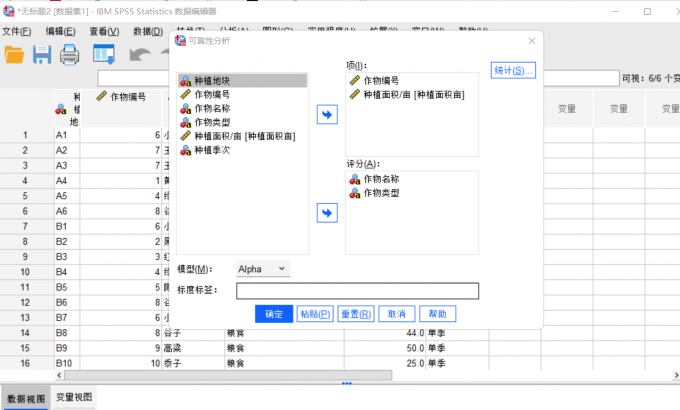The height and width of the screenshot is (410, 680).
Task: Select 种植地块 in variable list
Action: click(242, 81)
